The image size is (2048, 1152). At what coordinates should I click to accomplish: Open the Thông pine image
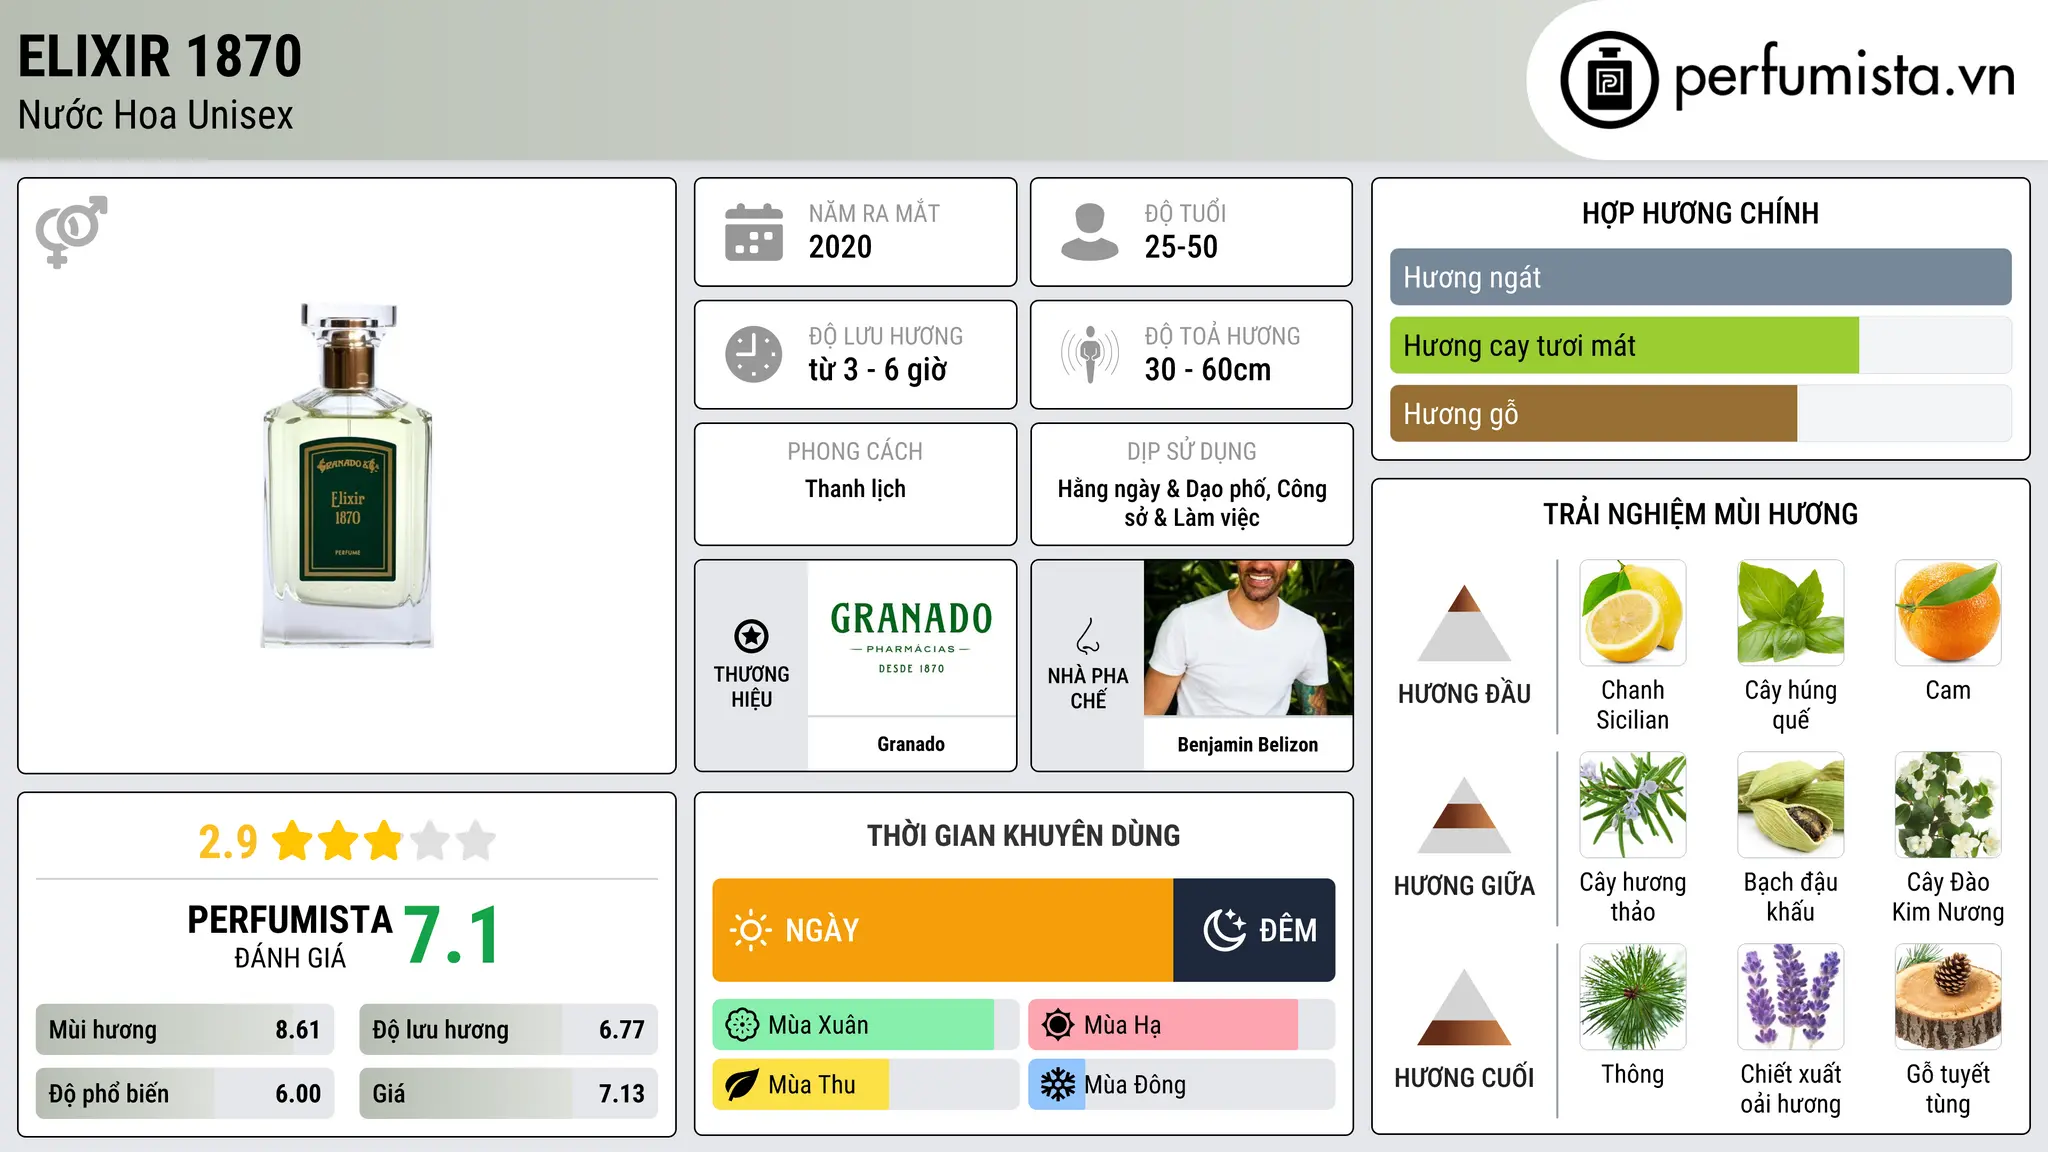(x=1632, y=996)
